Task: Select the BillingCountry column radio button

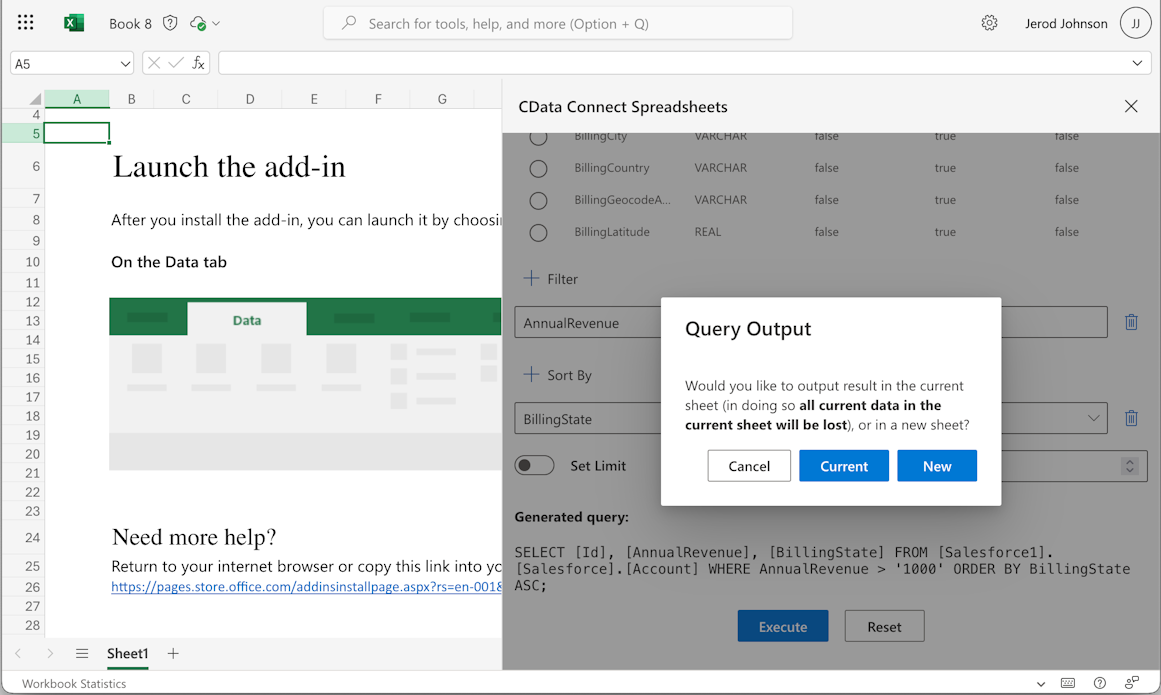Action: [x=538, y=168]
